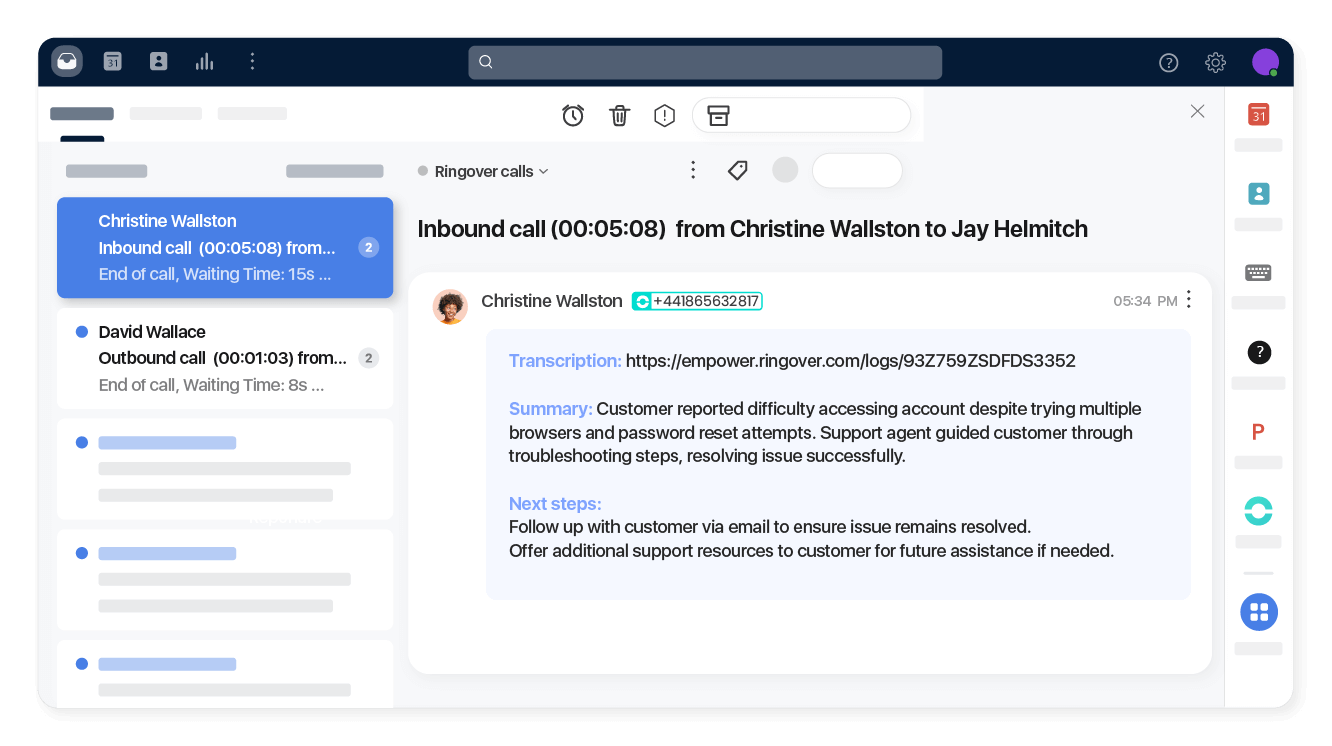Apply a label using the tag icon
The image size is (1332, 746).
pos(737,170)
